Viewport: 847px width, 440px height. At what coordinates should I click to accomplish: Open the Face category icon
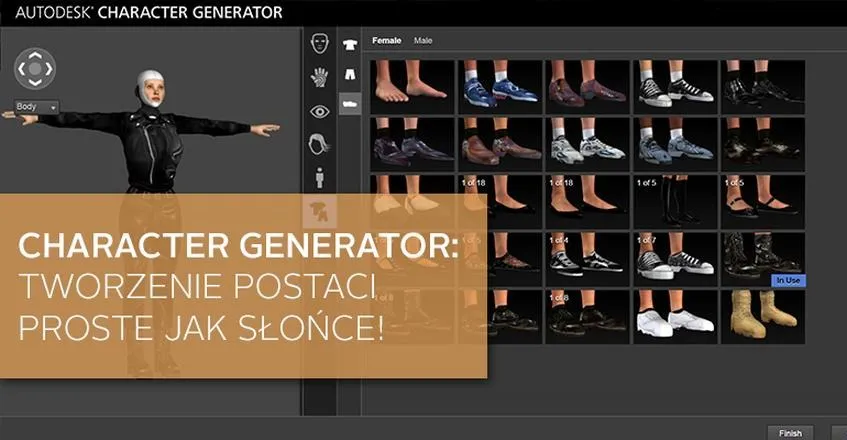[320, 43]
